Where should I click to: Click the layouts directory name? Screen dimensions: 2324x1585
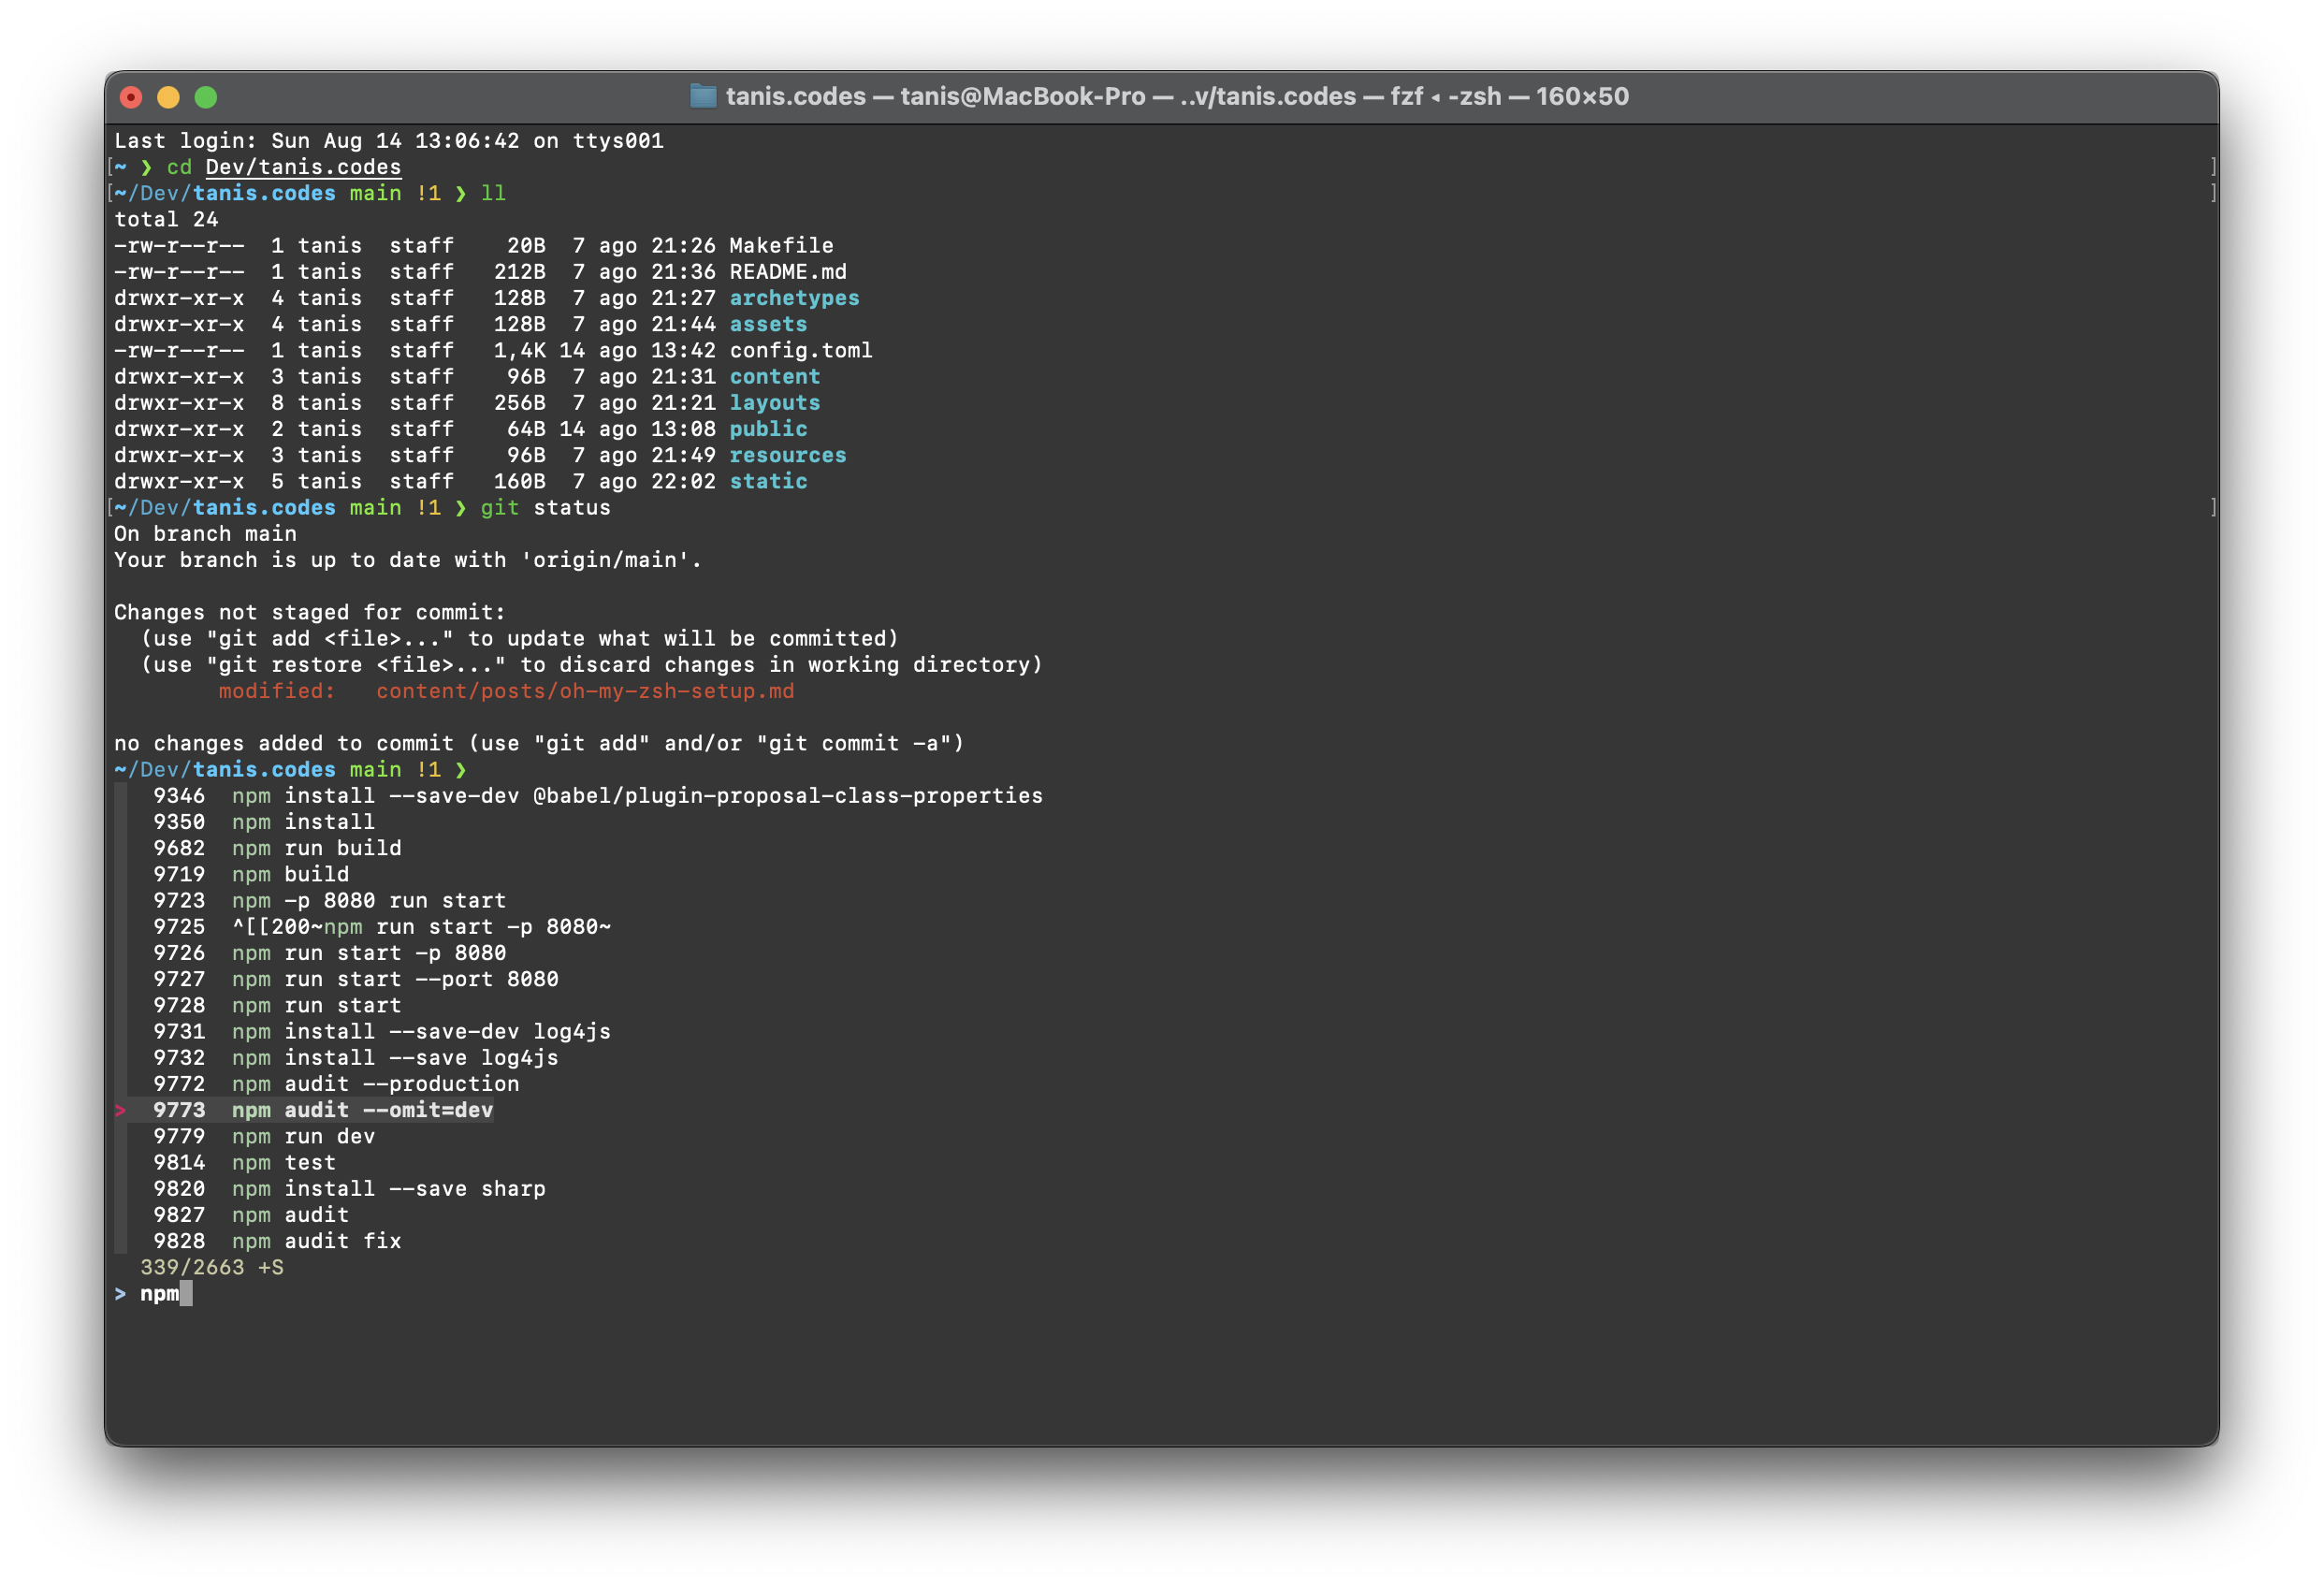coord(776,402)
